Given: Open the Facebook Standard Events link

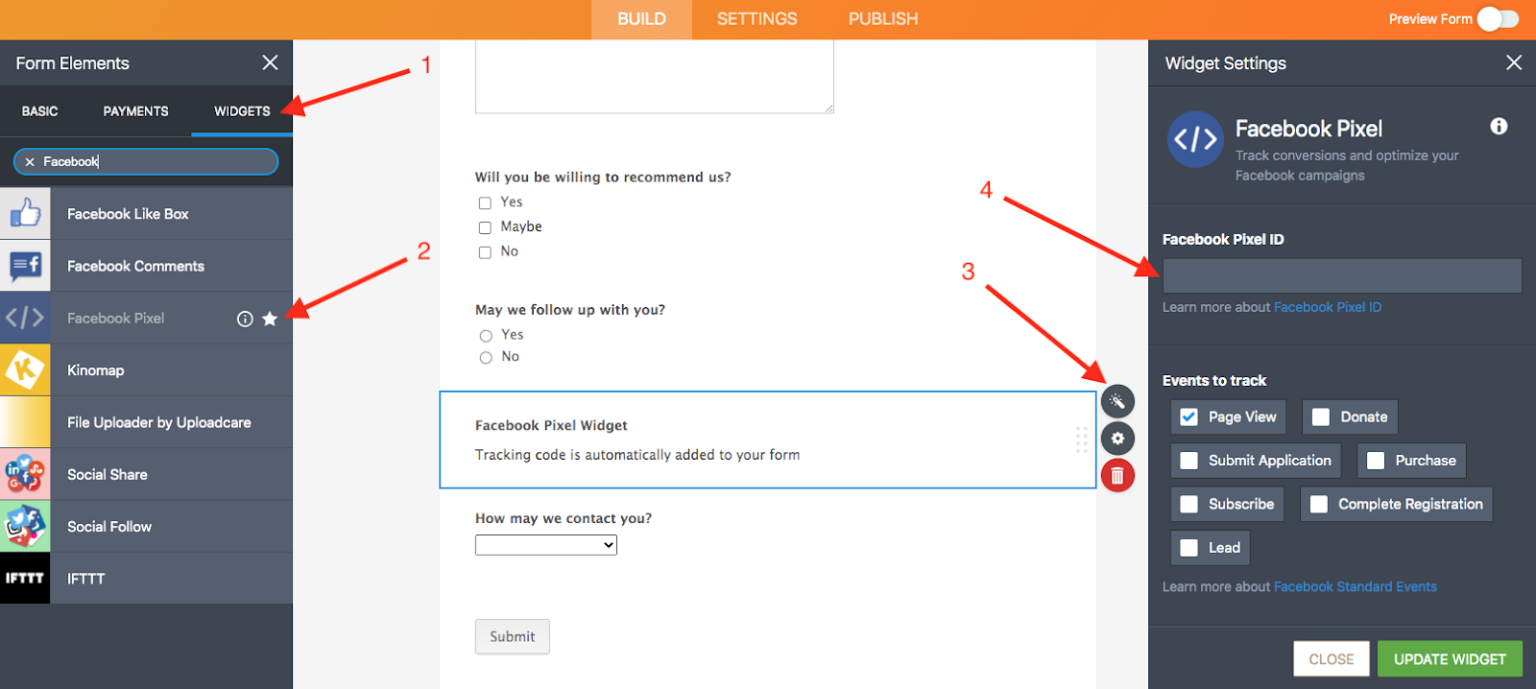Looking at the screenshot, I should (x=1355, y=586).
